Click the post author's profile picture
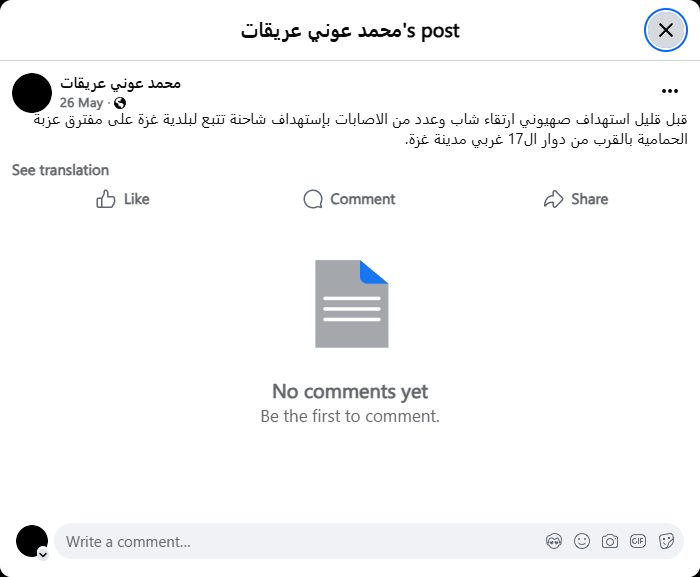 pyautogui.click(x=32, y=92)
